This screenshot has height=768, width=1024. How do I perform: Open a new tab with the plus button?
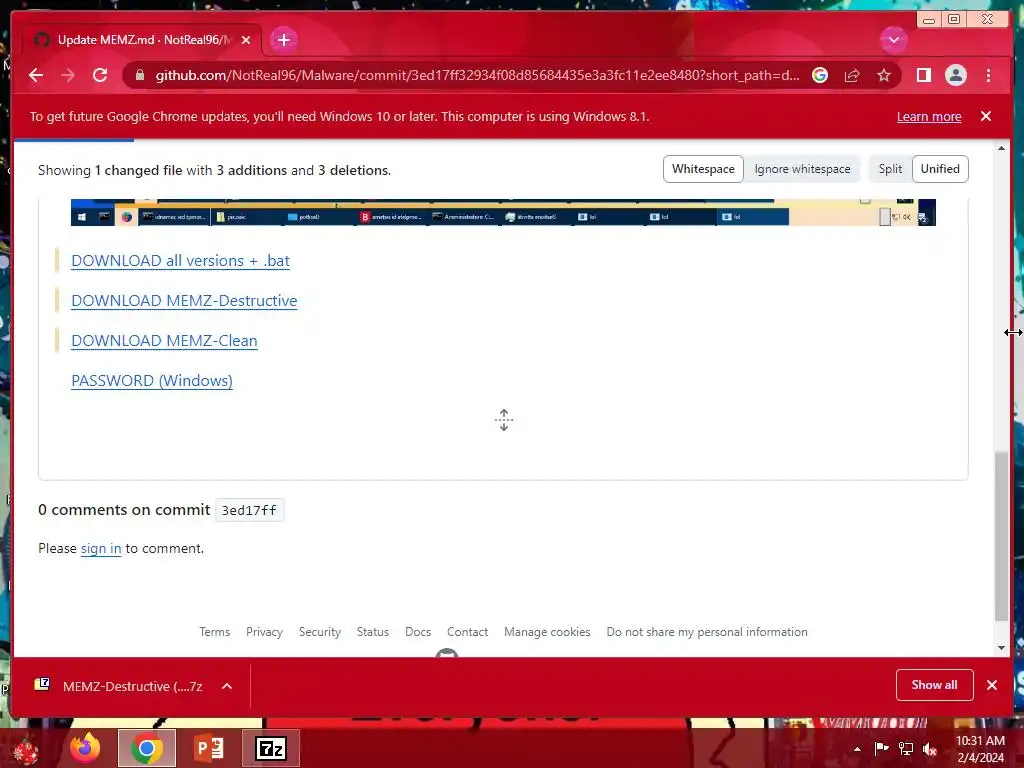coord(283,40)
